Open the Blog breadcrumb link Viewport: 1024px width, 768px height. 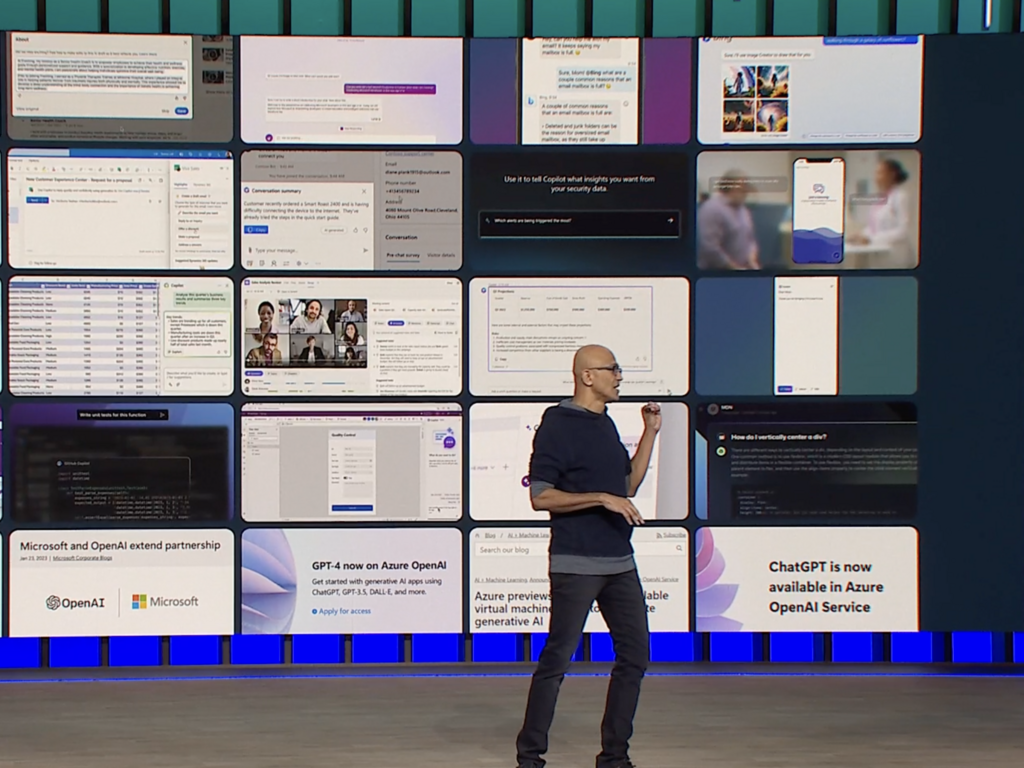click(490, 535)
